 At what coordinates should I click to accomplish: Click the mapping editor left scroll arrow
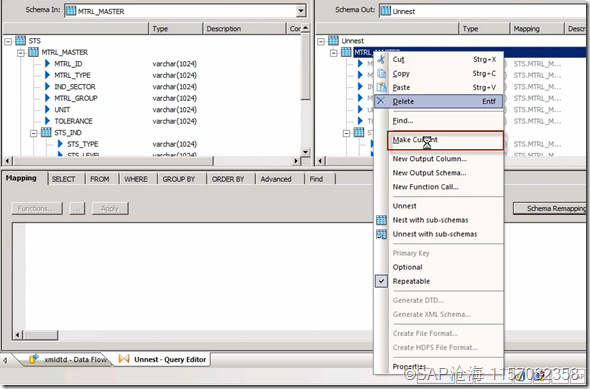18,334
